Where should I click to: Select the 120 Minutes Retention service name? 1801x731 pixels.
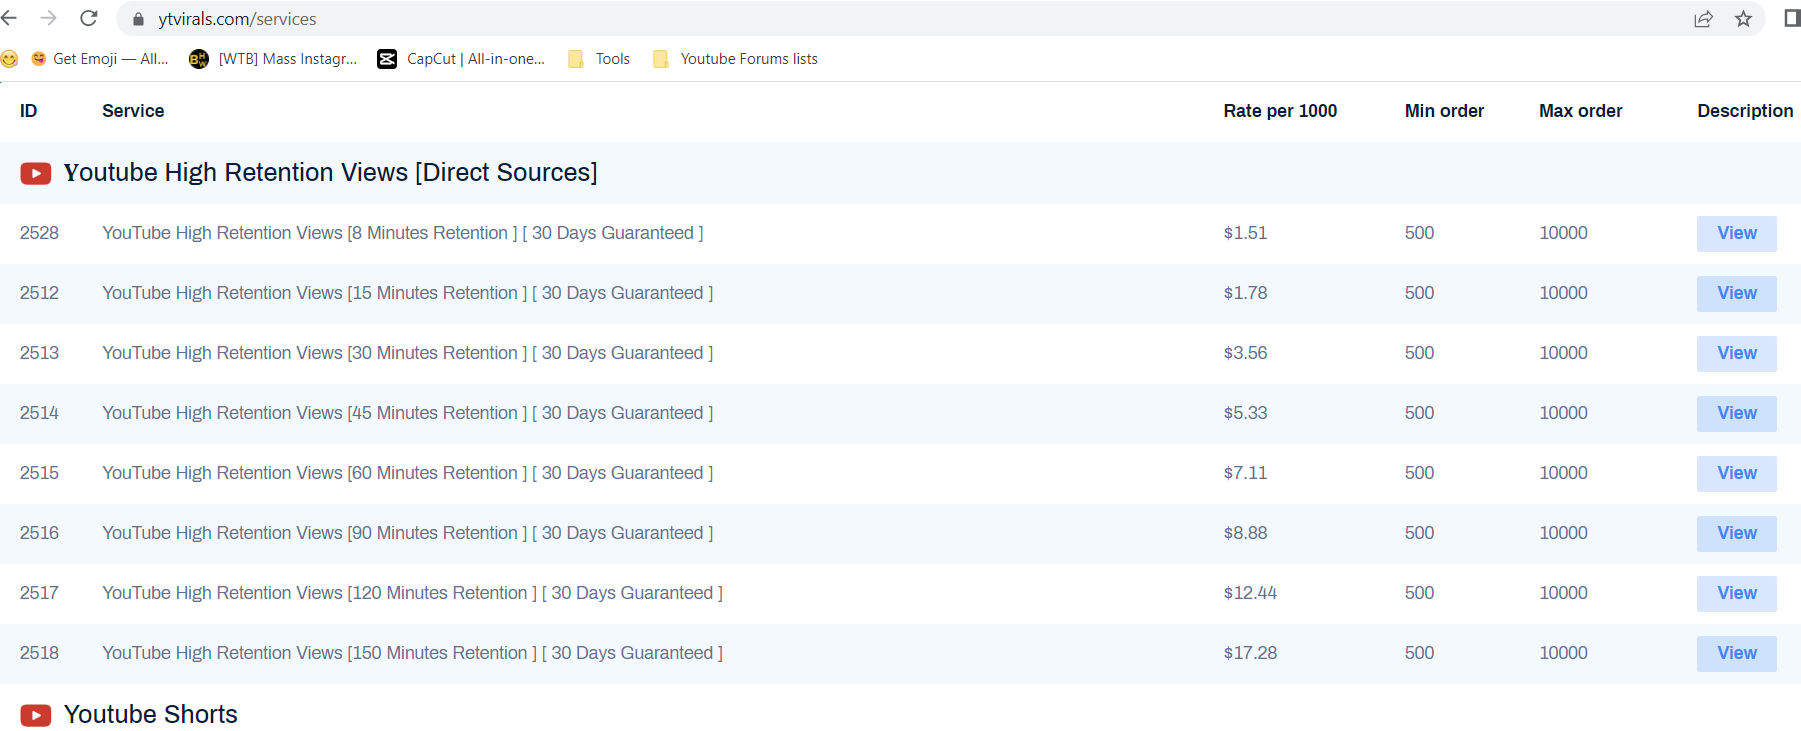pos(412,593)
